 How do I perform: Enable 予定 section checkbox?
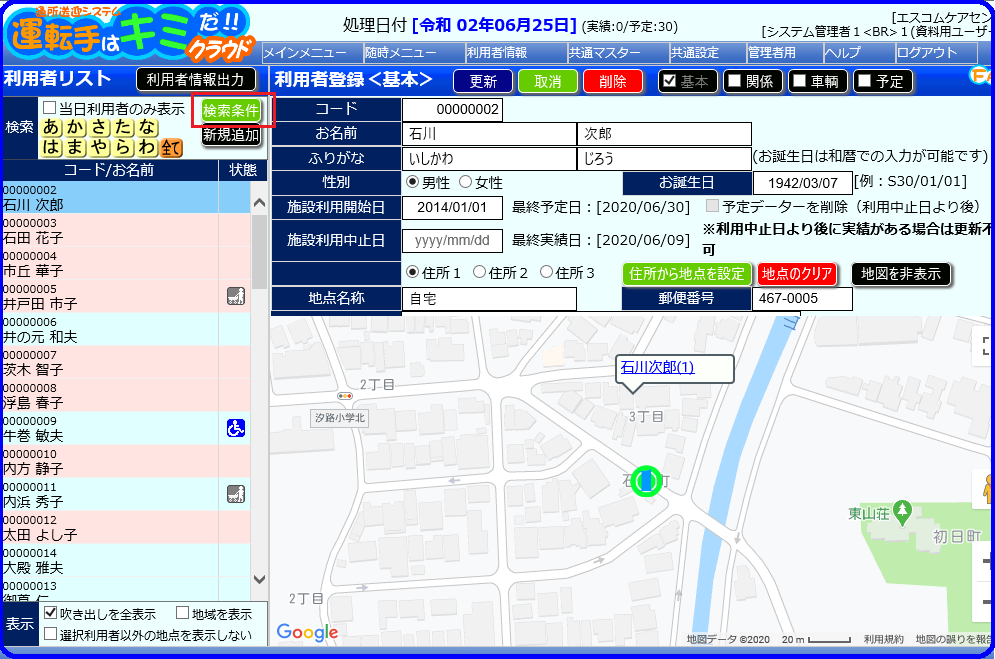point(865,81)
